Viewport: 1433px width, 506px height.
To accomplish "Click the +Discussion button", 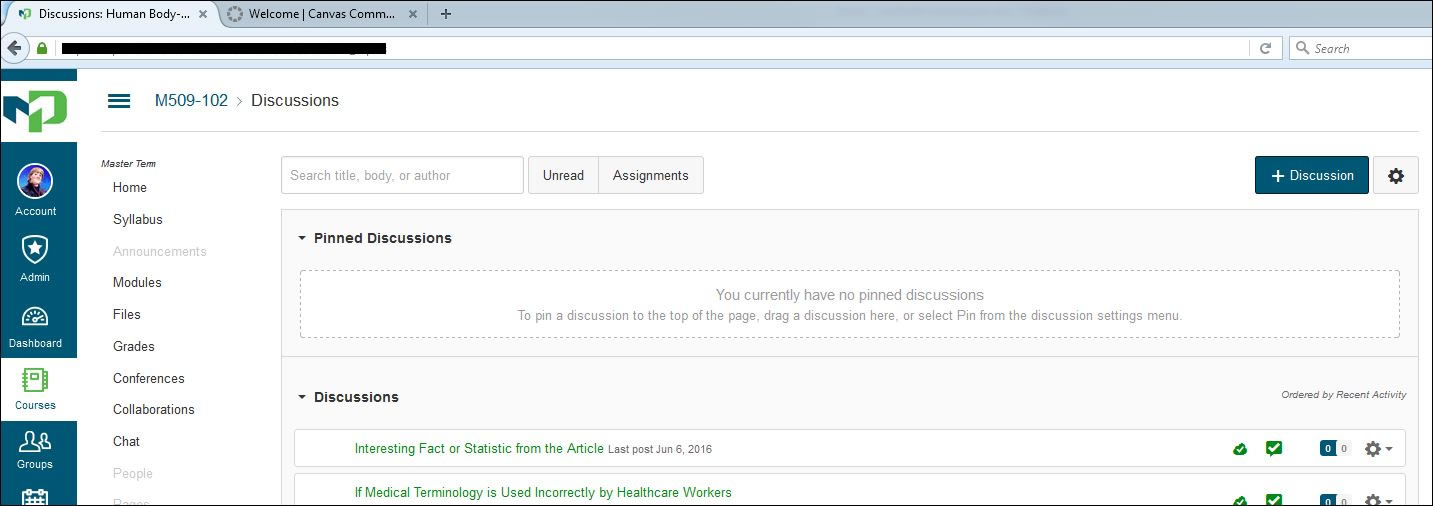I will point(1312,175).
